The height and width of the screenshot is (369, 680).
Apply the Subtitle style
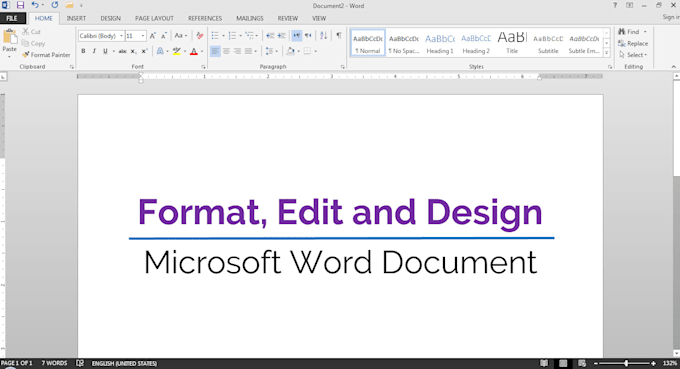coord(548,43)
